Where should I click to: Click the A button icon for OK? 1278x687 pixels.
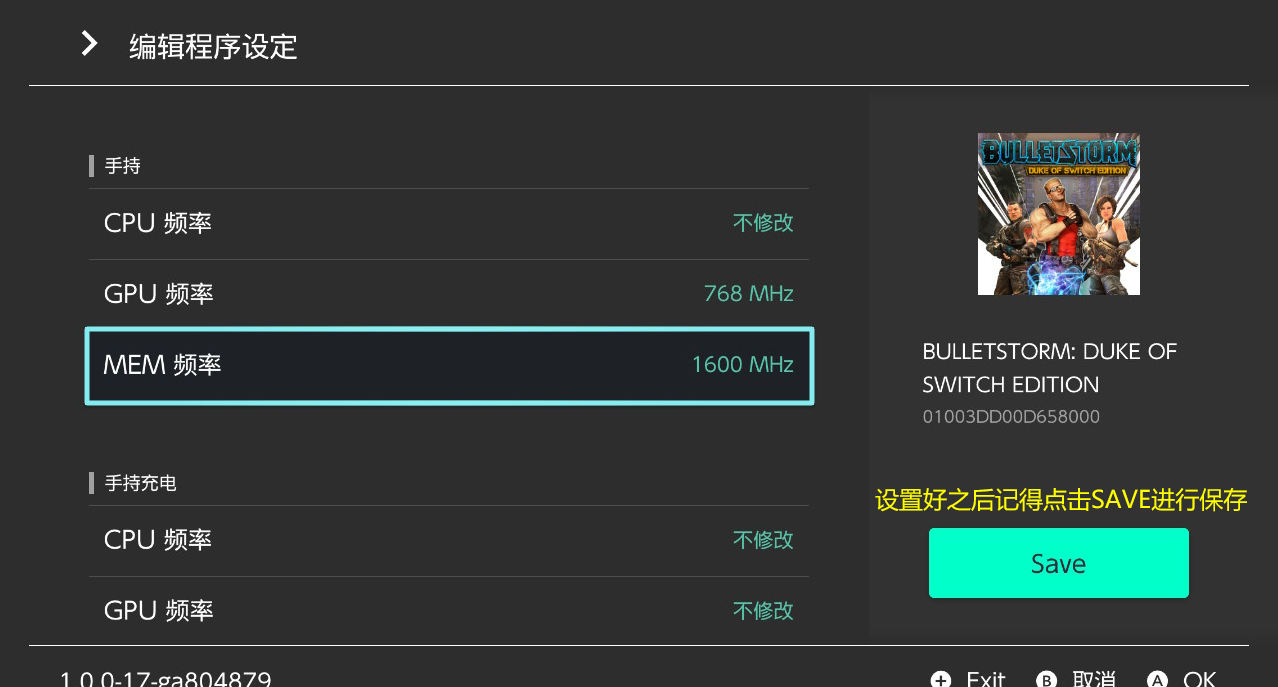pos(1157,680)
